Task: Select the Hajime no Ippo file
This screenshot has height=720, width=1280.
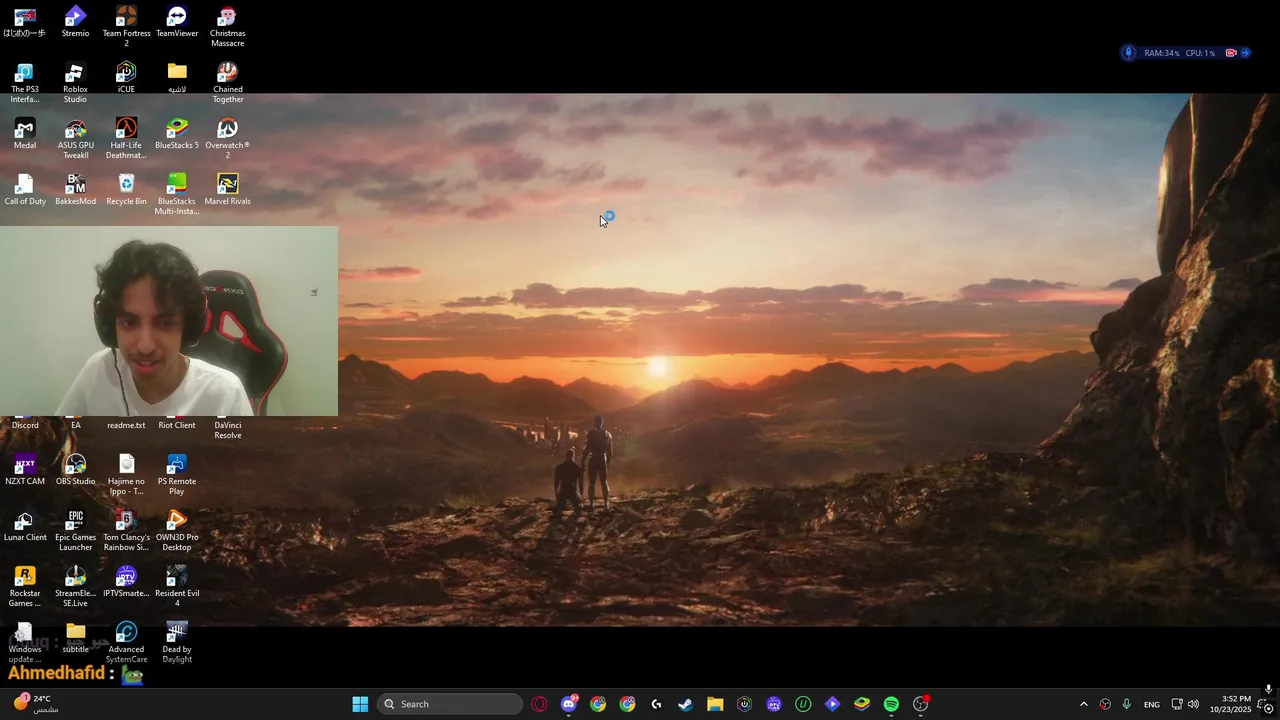Action: tap(126, 474)
